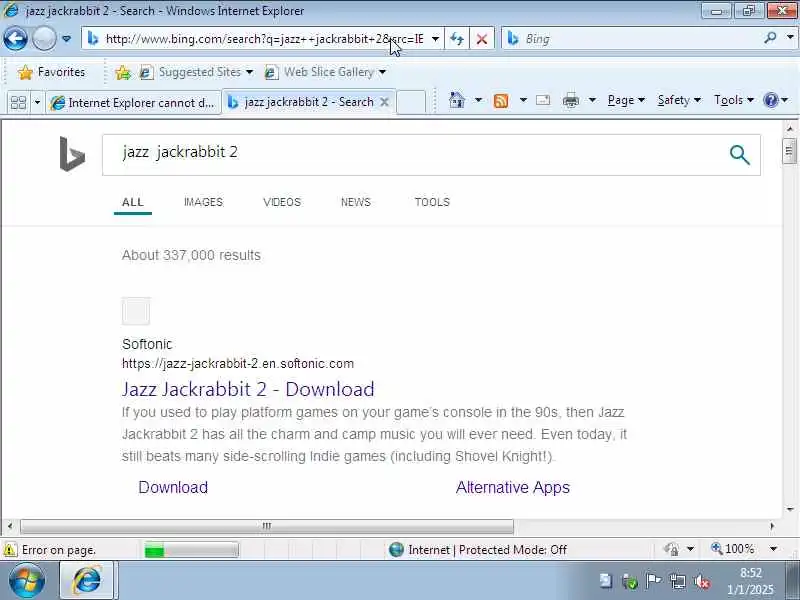Click the orange RSS Feeds icon
The height and width of the screenshot is (600, 800).
tap(501, 101)
